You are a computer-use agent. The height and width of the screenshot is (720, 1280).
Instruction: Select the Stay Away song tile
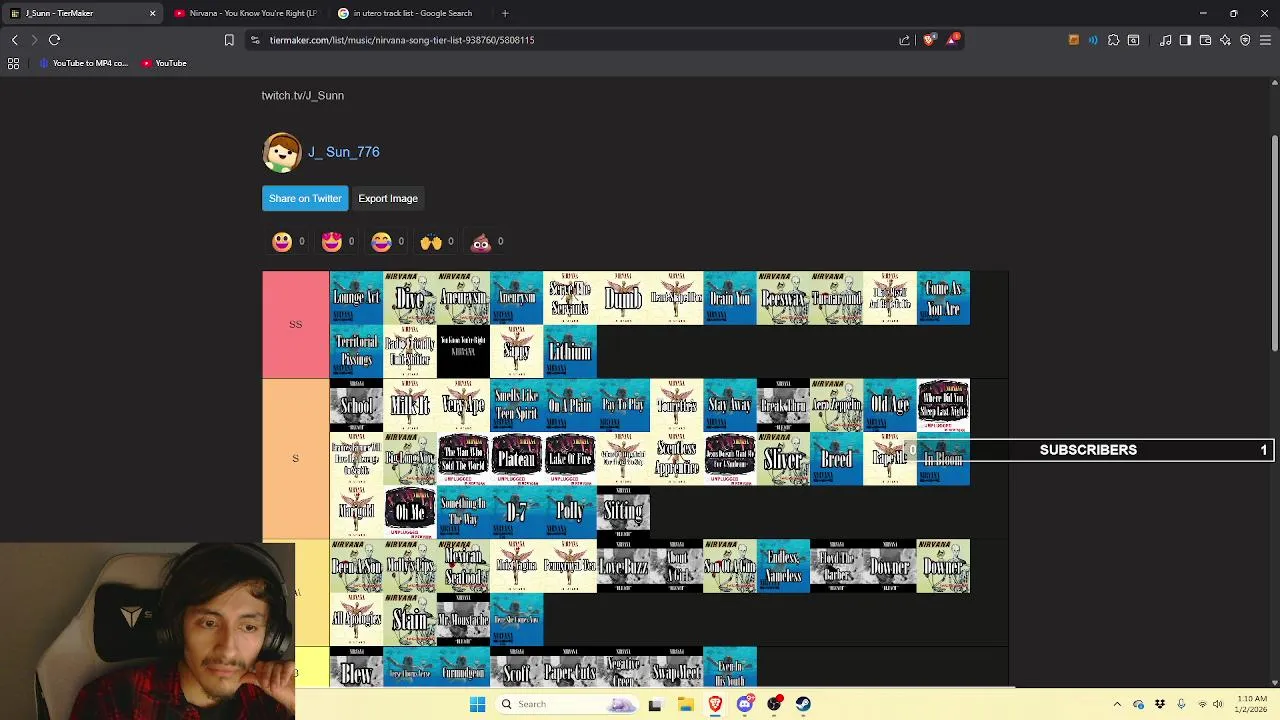(x=730, y=405)
